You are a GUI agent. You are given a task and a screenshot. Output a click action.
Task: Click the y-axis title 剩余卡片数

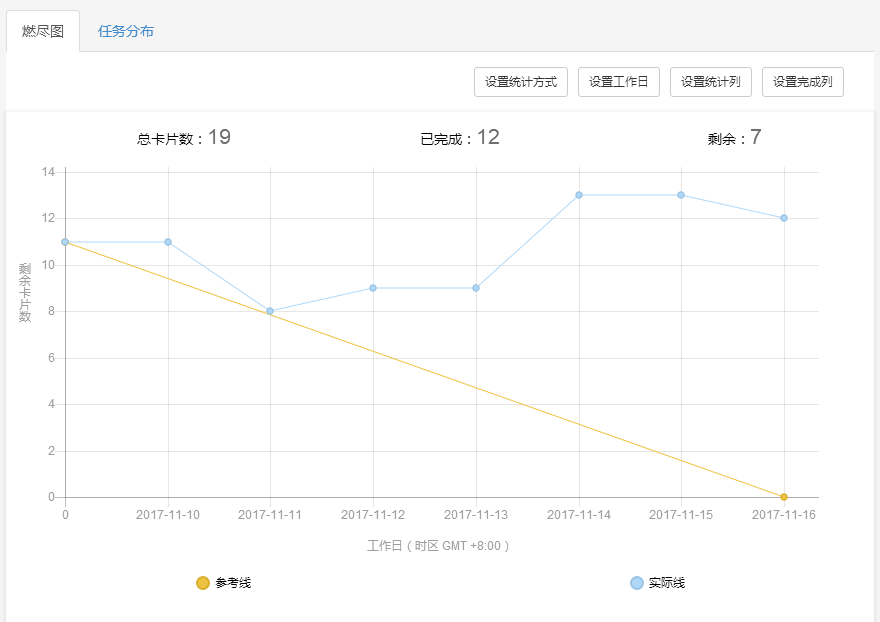pyautogui.click(x=25, y=292)
